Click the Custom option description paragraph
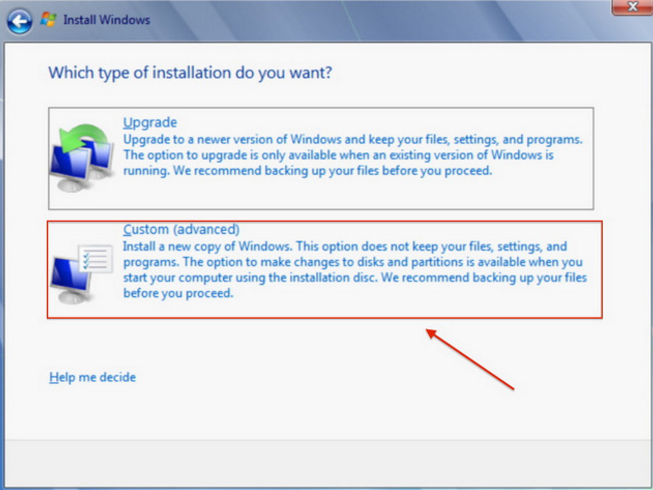The height and width of the screenshot is (490, 653). tap(355, 270)
